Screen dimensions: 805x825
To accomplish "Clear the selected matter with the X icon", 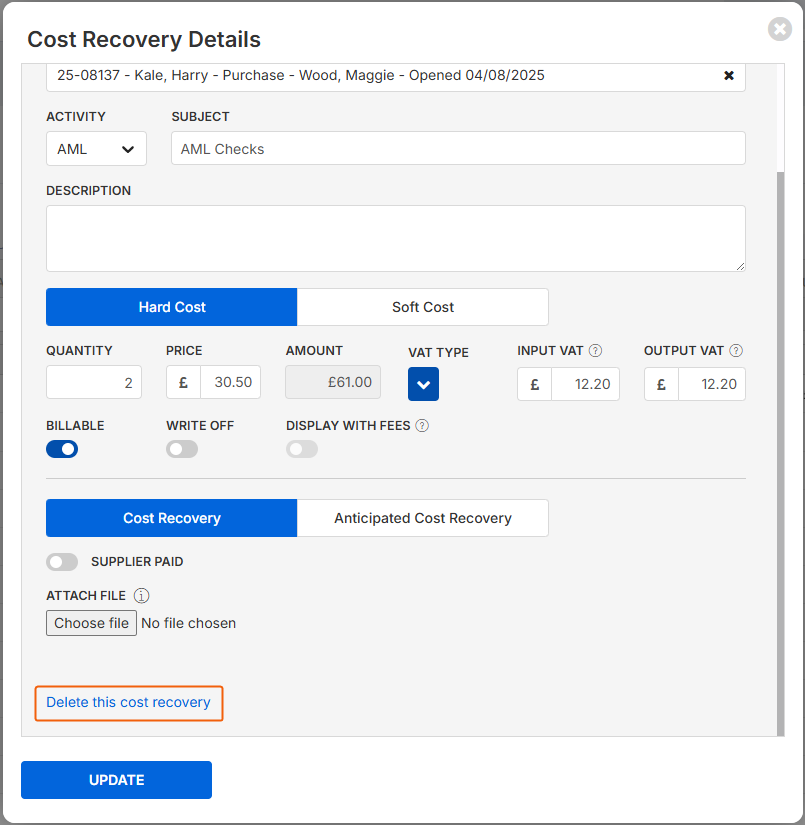I will click(x=729, y=76).
